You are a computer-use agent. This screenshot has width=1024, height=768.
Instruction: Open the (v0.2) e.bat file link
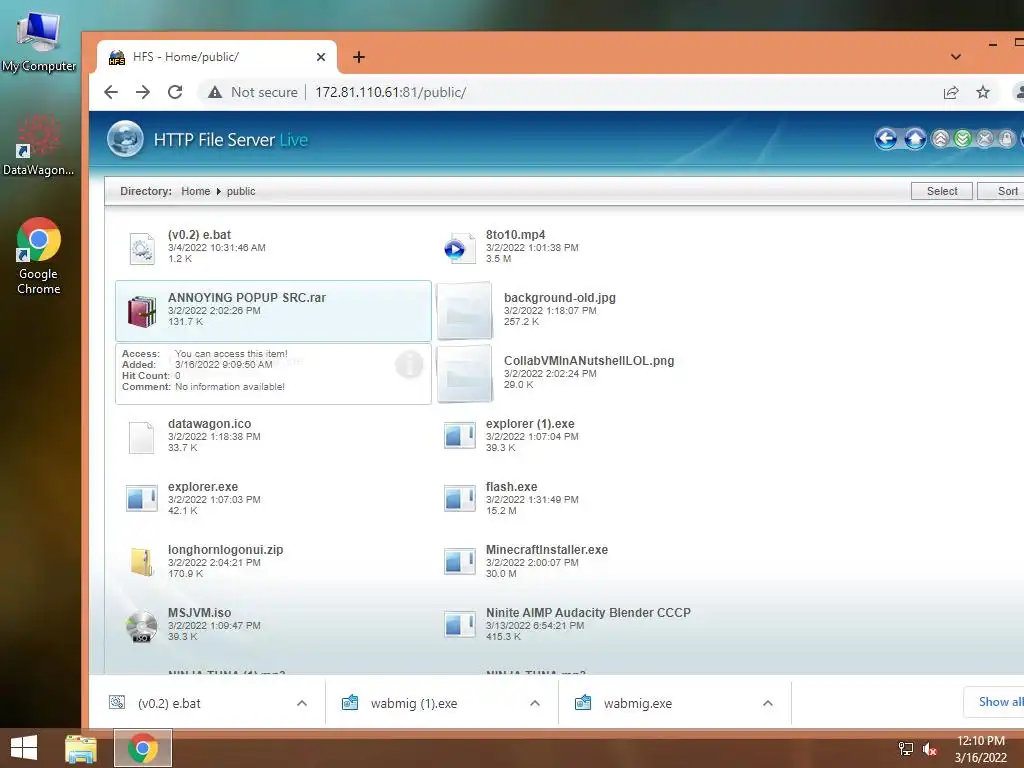199,234
